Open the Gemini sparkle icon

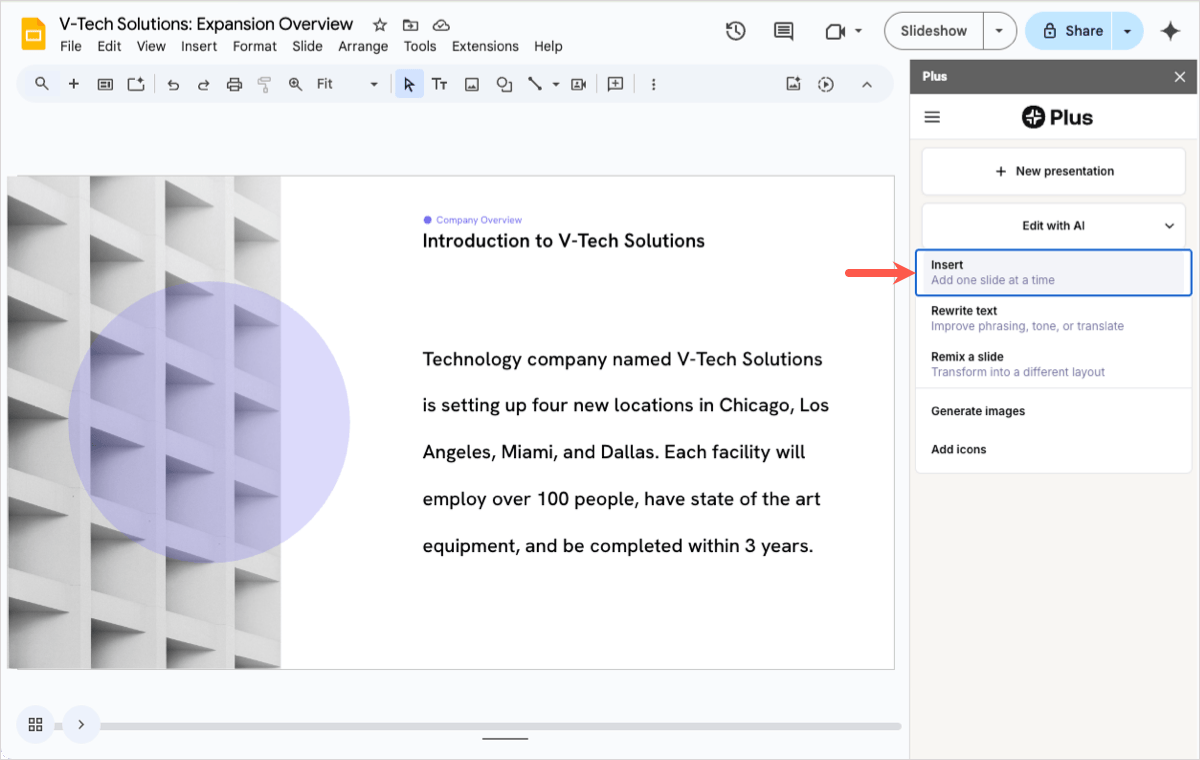(1170, 31)
